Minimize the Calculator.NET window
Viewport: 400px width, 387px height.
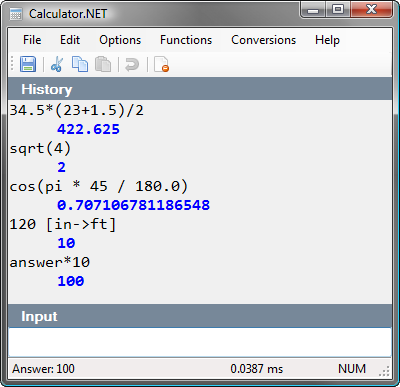coord(313,10)
